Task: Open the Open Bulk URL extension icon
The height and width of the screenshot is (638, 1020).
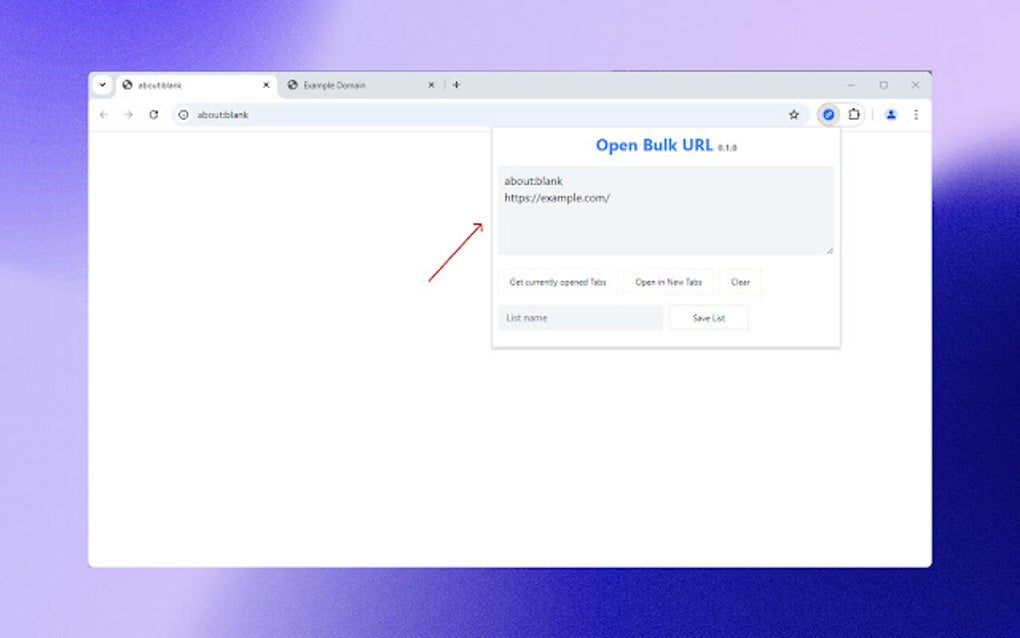Action: click(x=829, y=114)
